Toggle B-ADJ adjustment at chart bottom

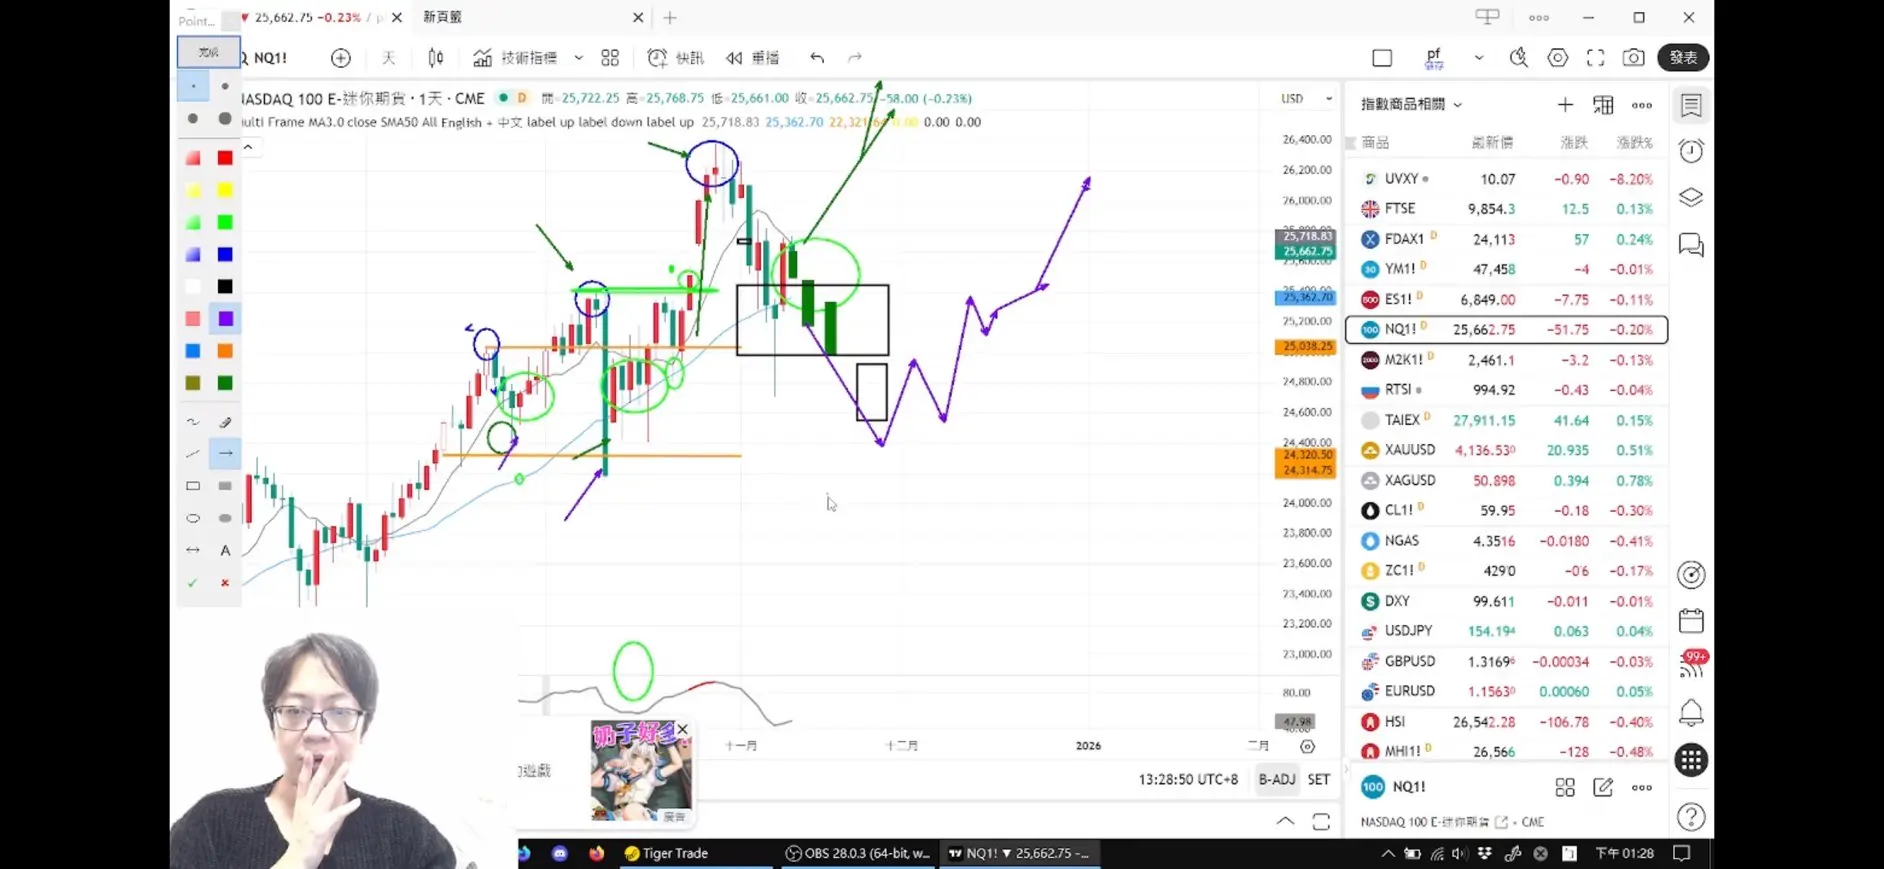[1276, 779]
